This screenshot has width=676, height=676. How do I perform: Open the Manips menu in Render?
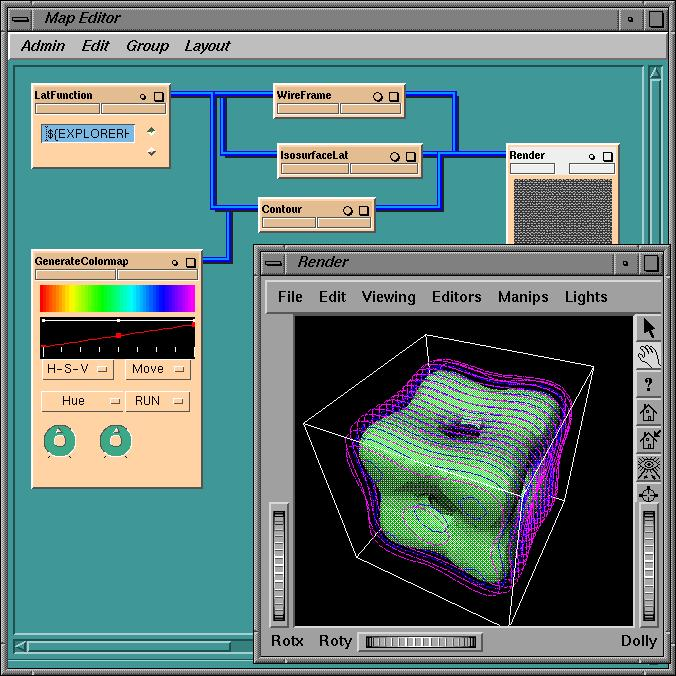[x=524, y=297]
